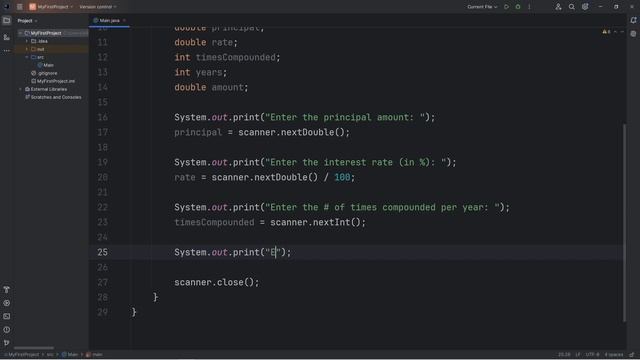
Task: Click the IntelliJ app logo
Action: pyautogui.click(x=6, y=7)
